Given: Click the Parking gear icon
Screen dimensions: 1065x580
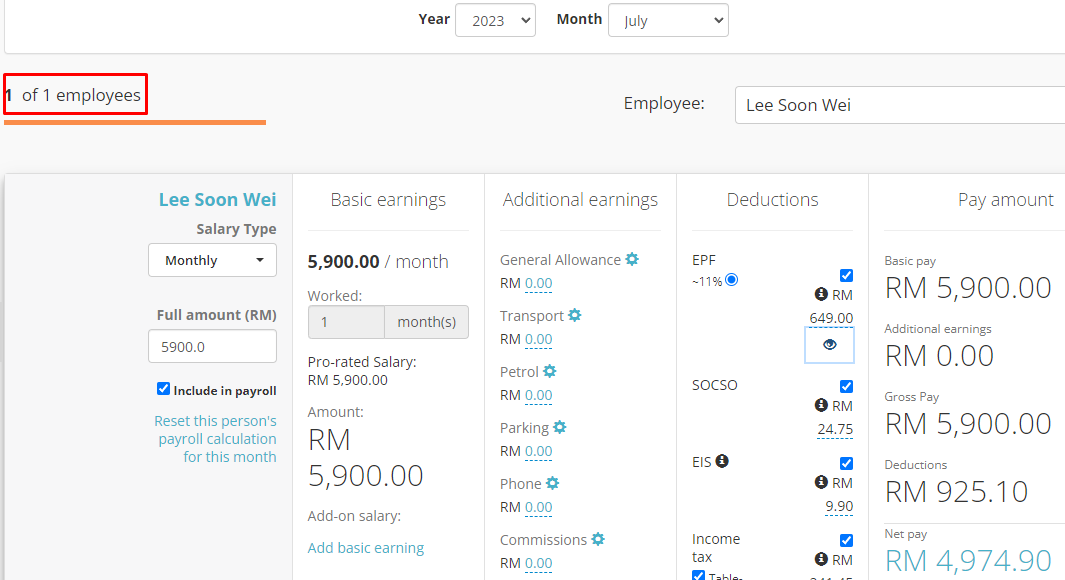Looking at the screenshot, I should pos(560,427).
